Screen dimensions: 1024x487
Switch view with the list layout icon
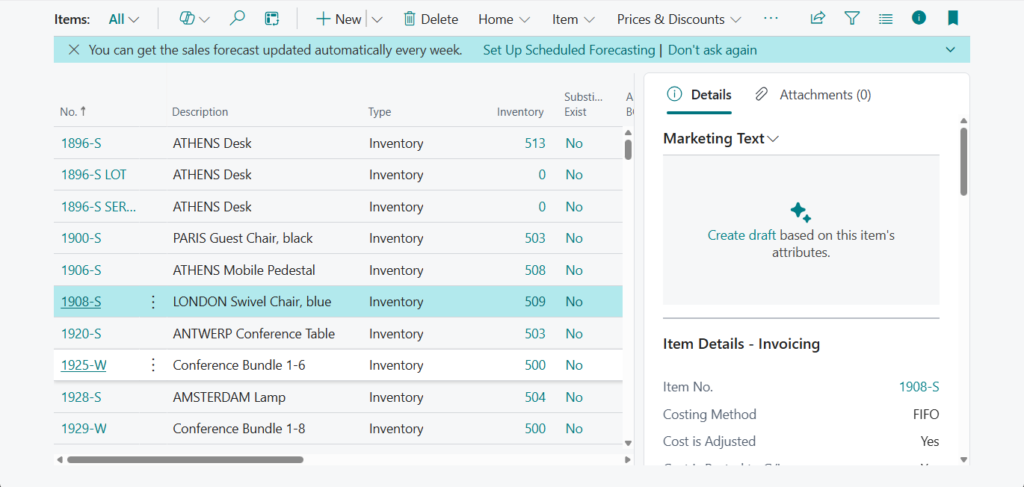point(885,19)
